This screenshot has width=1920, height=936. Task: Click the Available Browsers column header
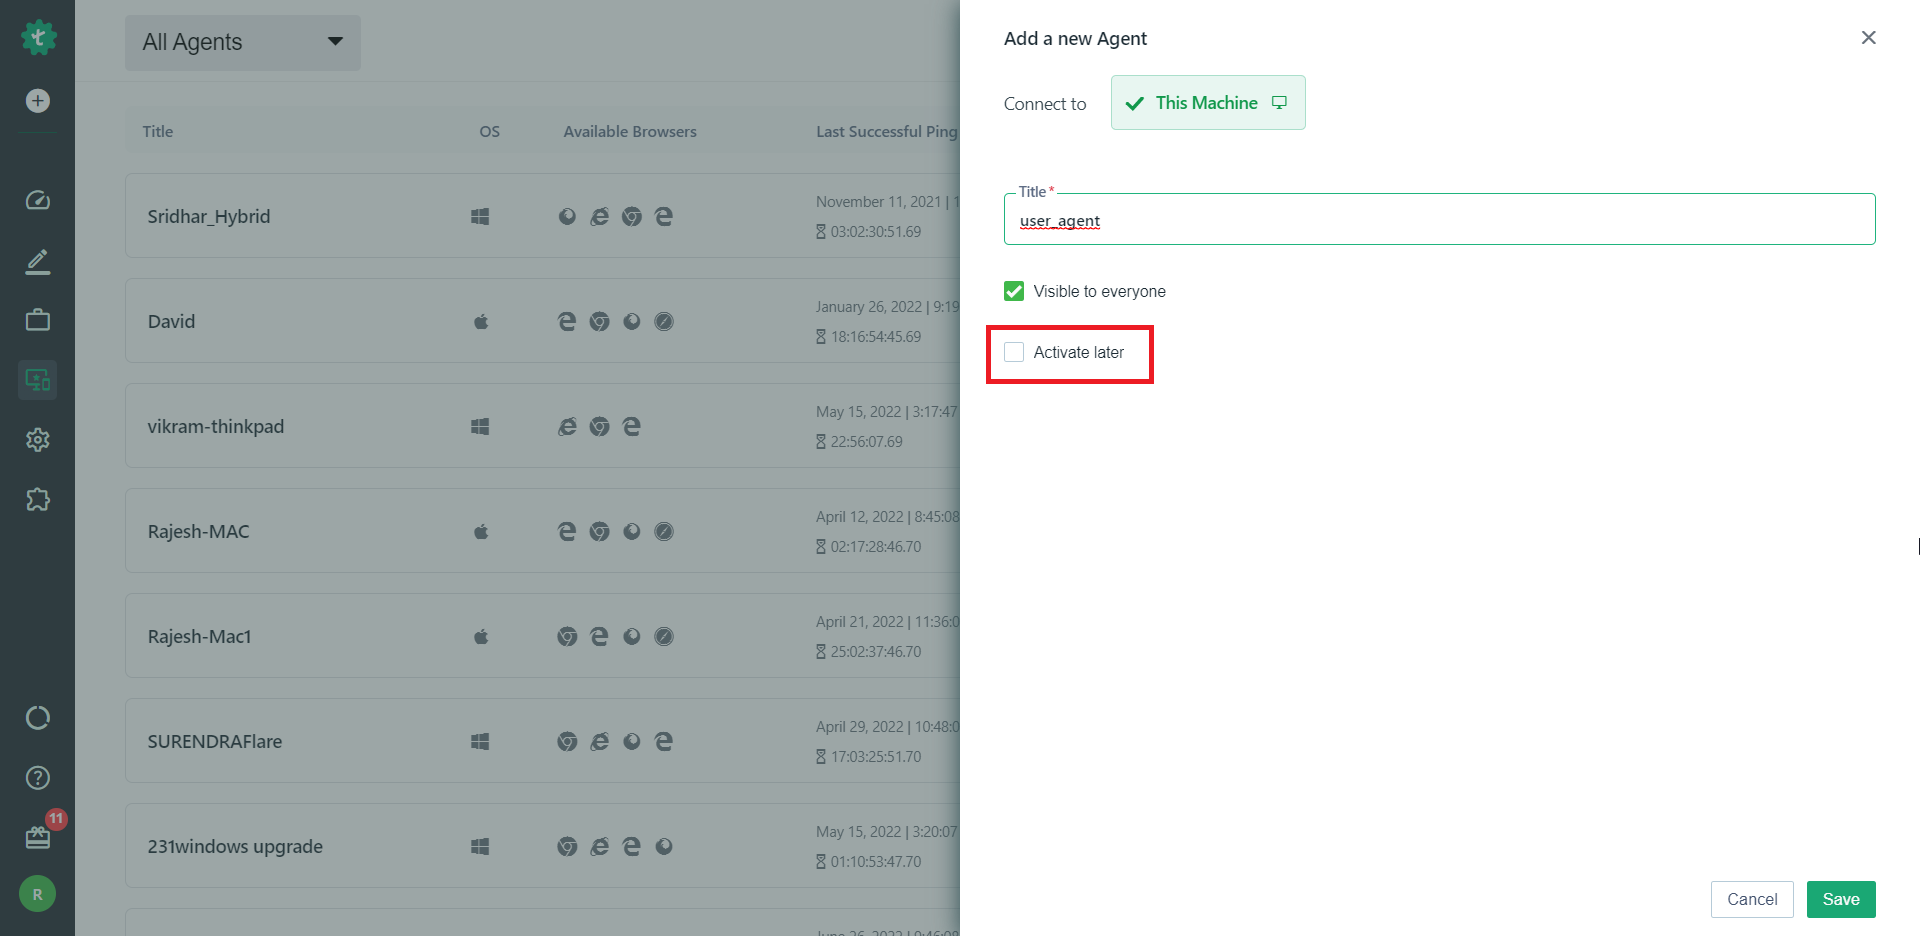coord(630,131)
